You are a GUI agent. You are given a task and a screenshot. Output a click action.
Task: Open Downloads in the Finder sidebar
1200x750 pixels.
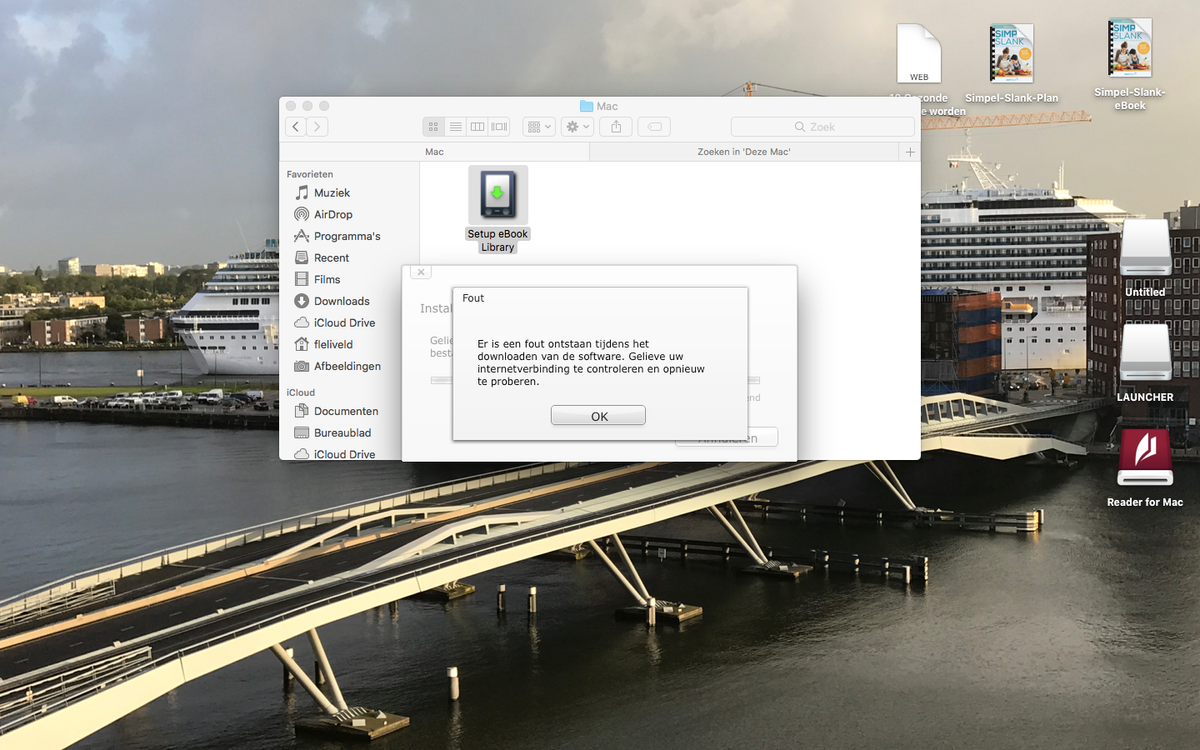tap(341, 301)
